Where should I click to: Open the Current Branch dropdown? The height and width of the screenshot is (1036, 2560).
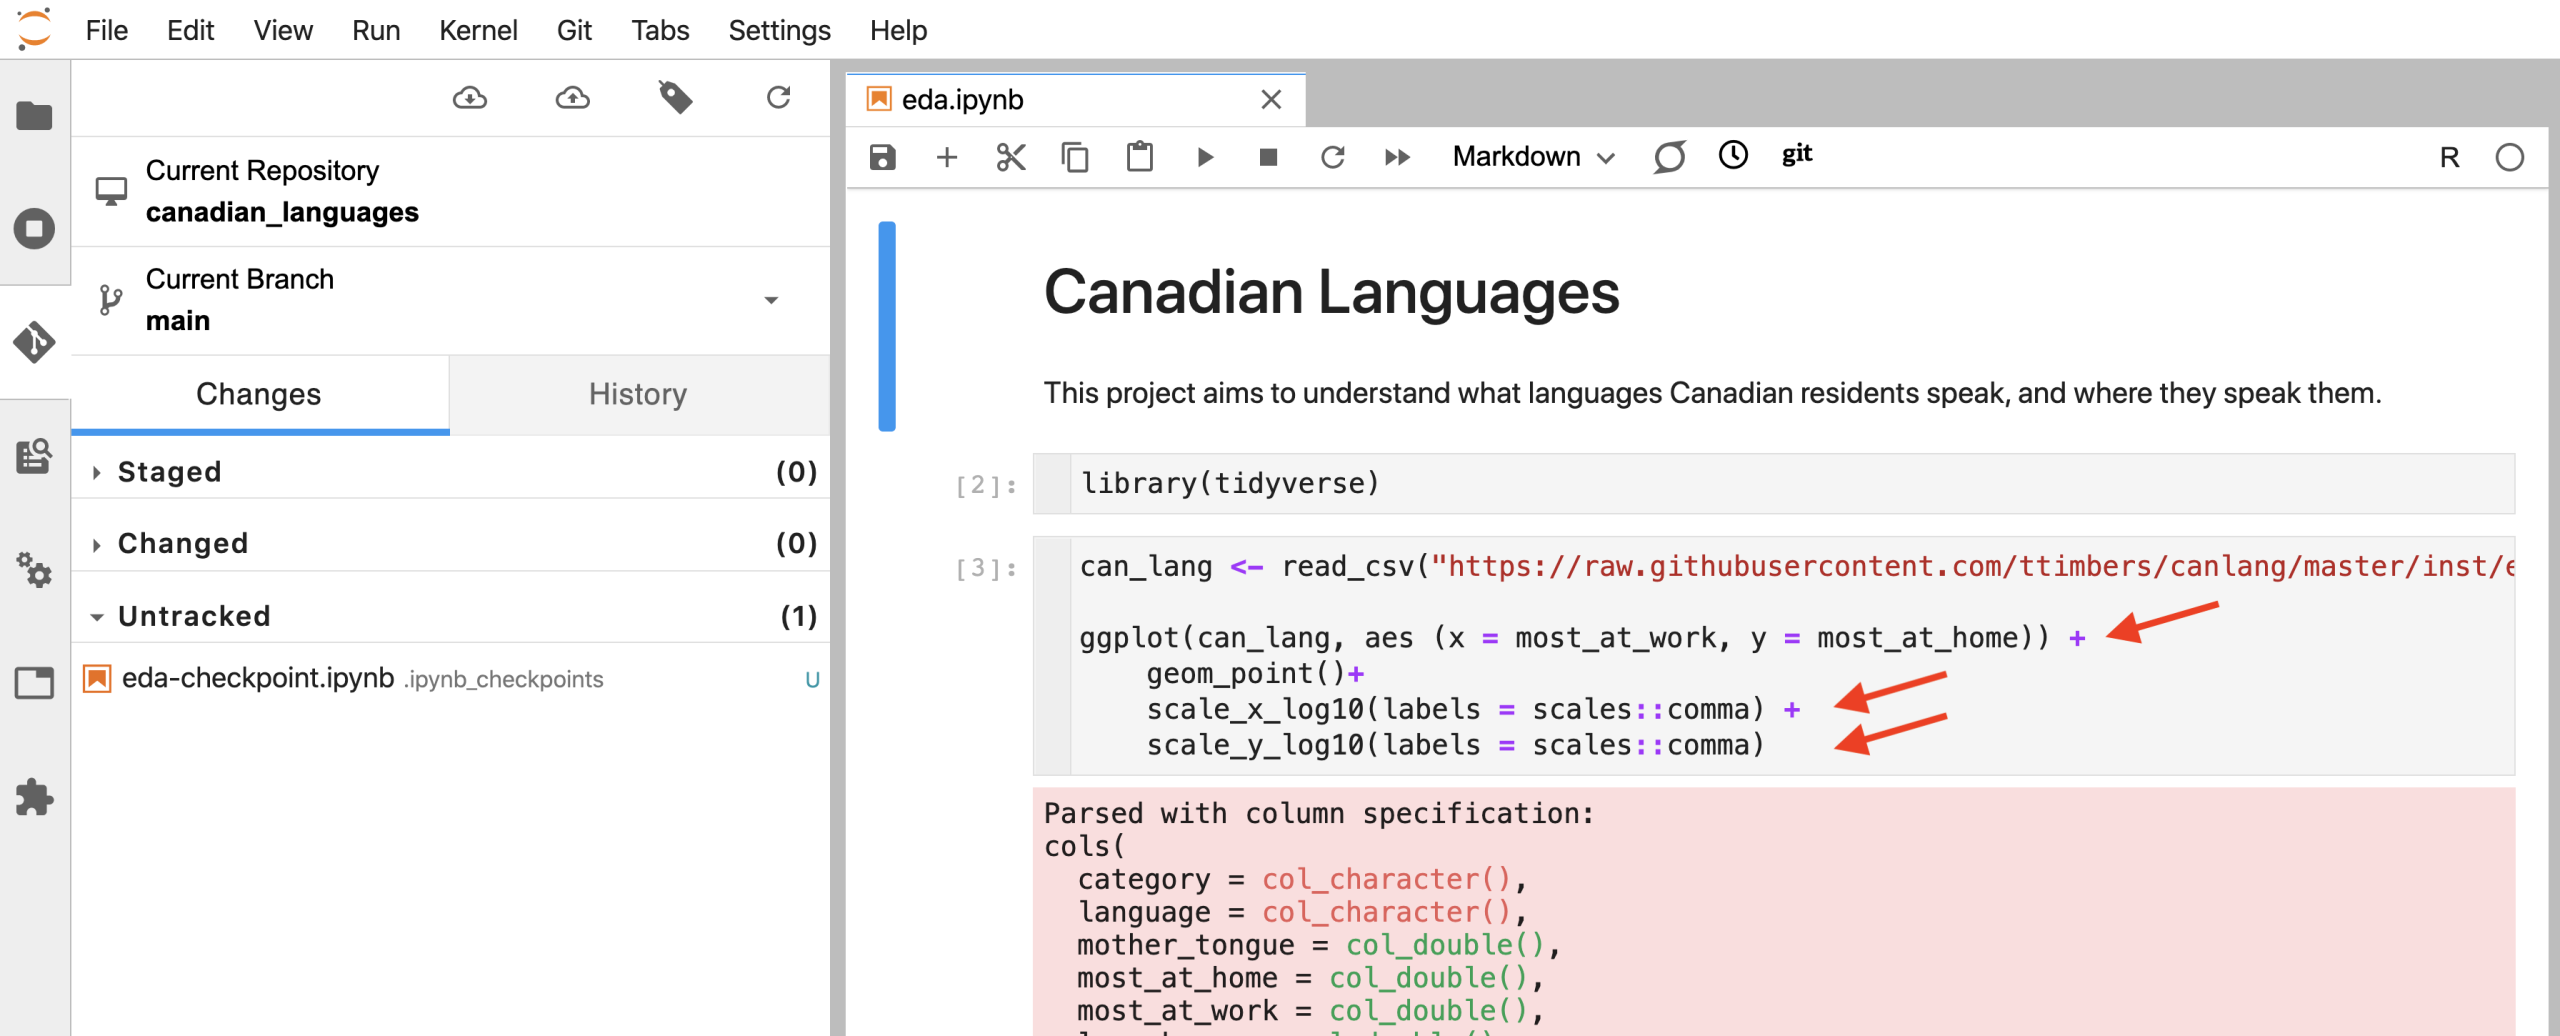click(x=770, y=300)
